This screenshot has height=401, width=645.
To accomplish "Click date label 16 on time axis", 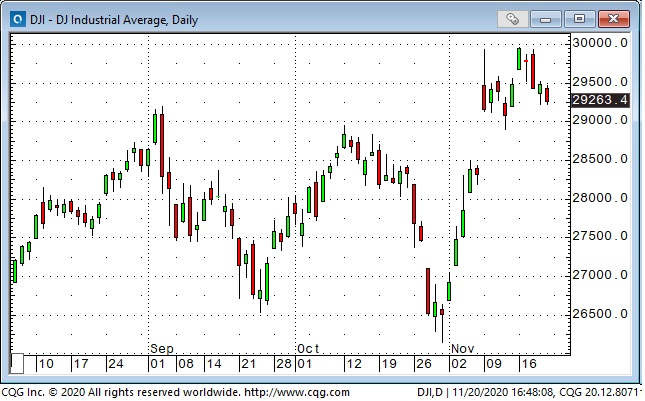I will [x=529, y=364].
